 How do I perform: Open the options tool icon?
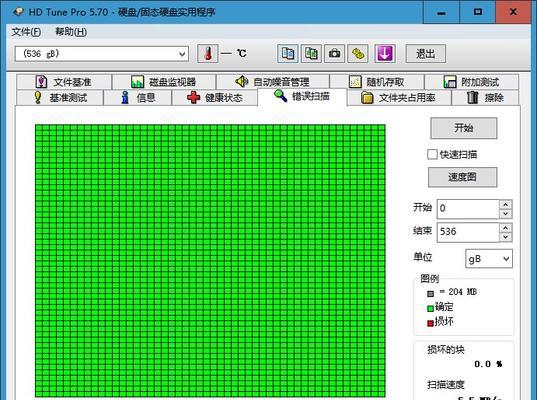tap(358, 53)
